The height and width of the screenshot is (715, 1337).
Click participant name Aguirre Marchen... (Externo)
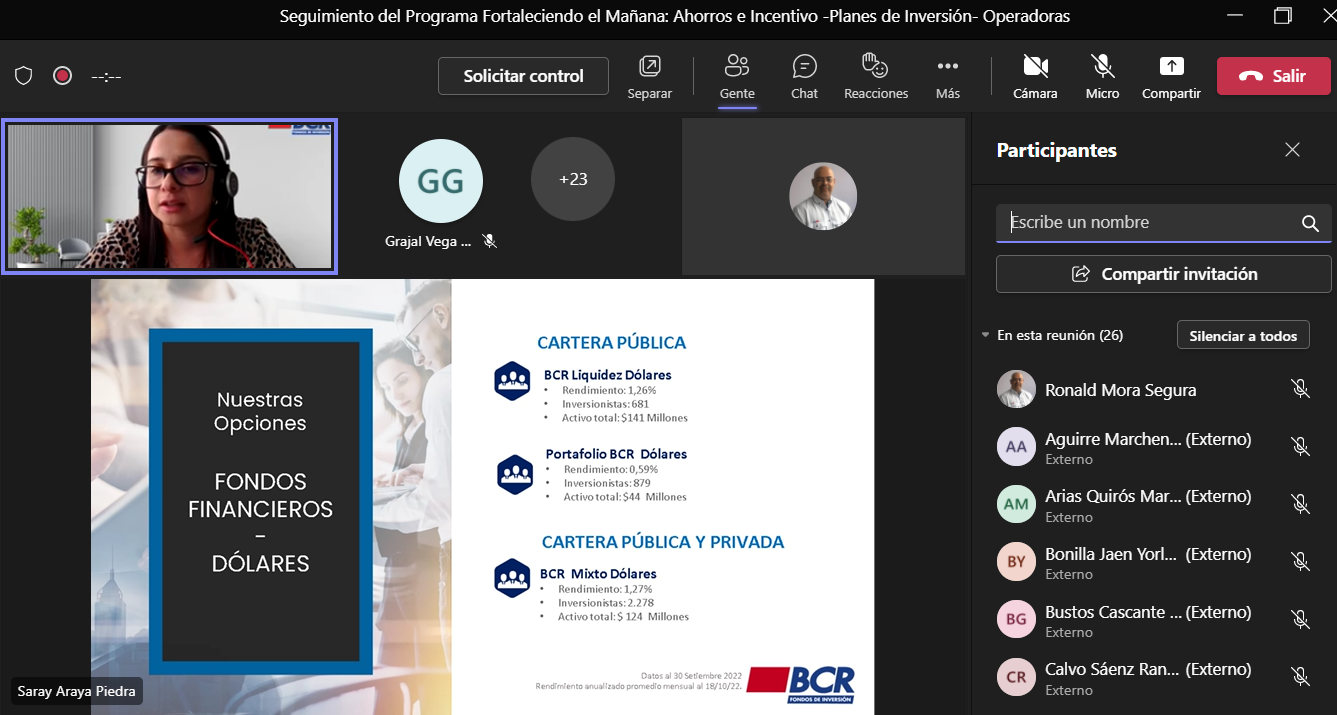pyautogui.click(x=1148, y=439)
